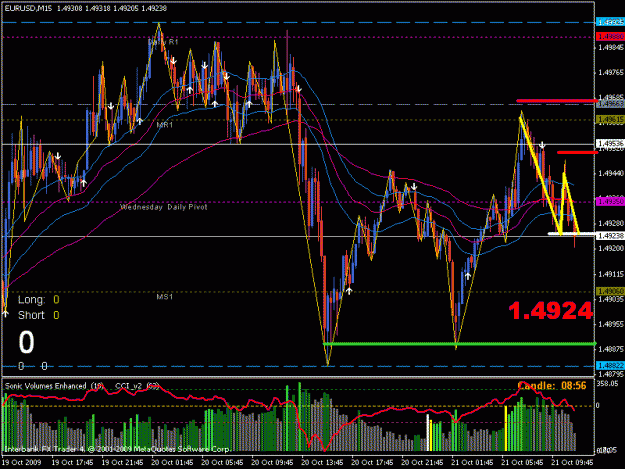Image resolution: width=625 pixels, height=469 pixels.
Task: Click the 21 Oct 01:45 time label
Action: coord(472,462)
